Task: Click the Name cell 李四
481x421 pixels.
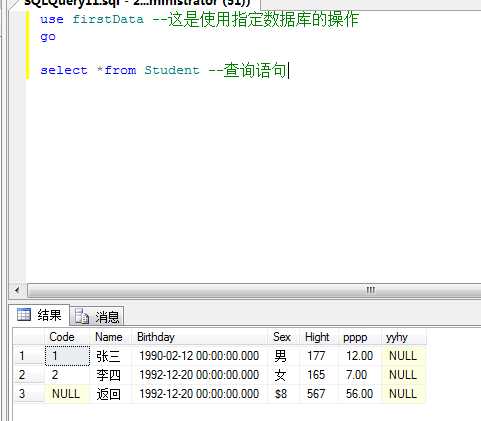Action: coord(111,375)
